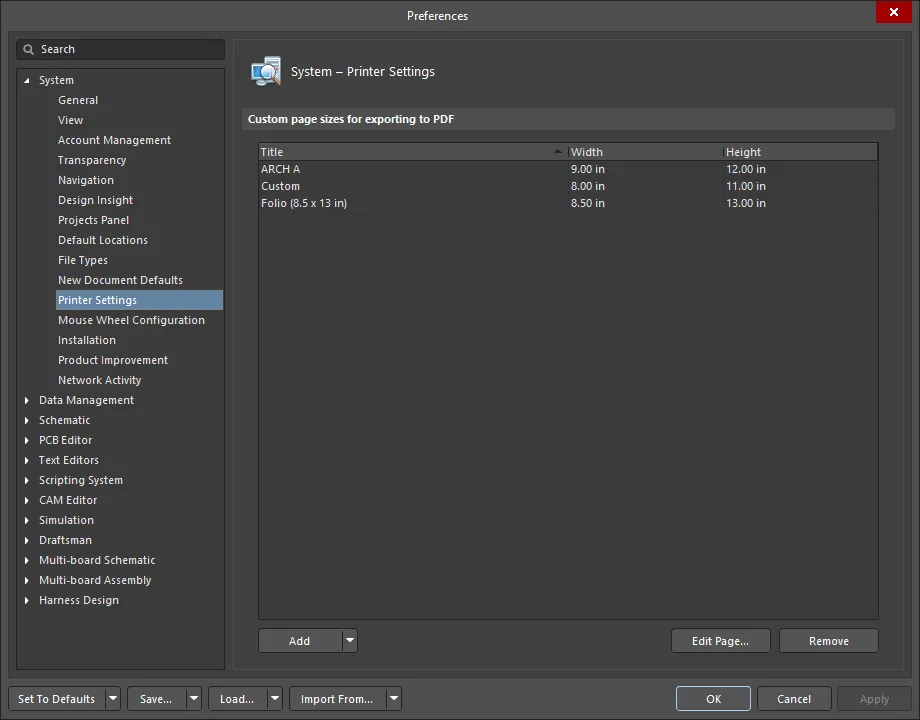920x720 pixels.
Task: Open Product Improvement page
Action: [x=113, y=360]
